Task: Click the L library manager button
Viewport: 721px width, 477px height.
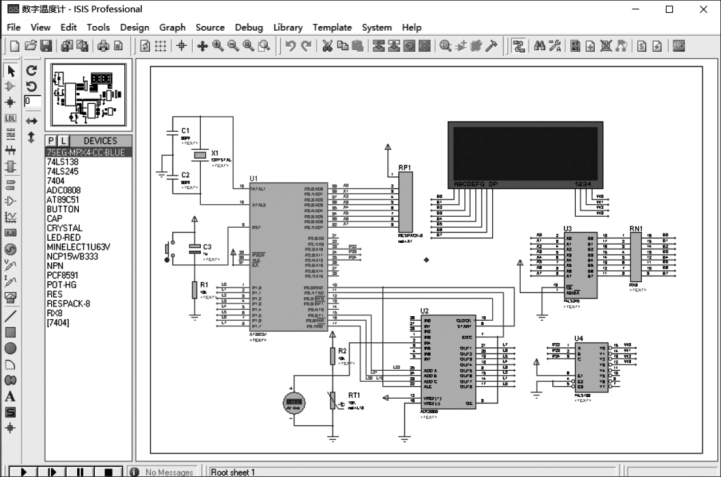Action: pyautogui.click(x=63, y=141)
